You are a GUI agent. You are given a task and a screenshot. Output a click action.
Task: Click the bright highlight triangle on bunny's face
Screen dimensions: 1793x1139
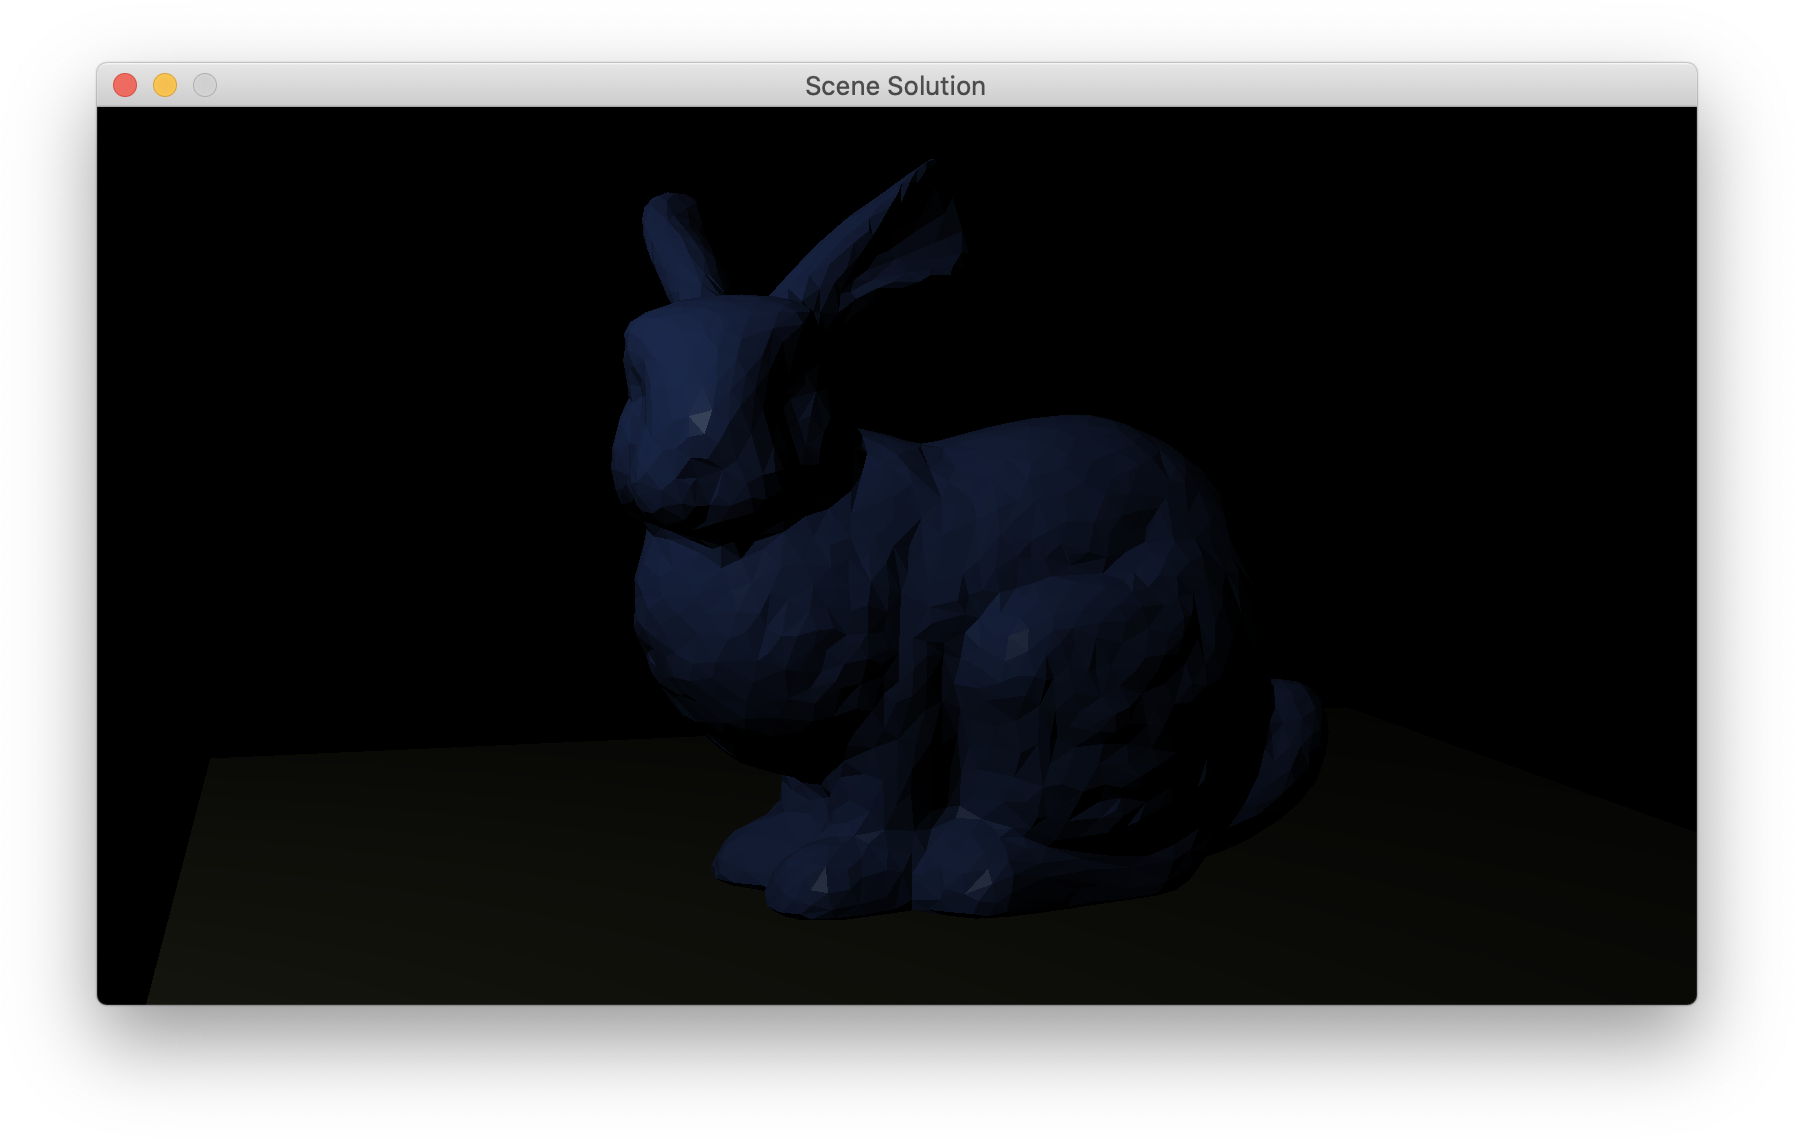(x=701, y=421)
